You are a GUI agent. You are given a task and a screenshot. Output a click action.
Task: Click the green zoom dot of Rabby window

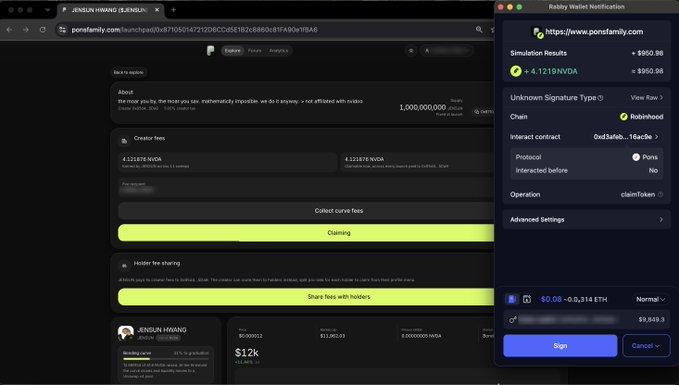click(519, 7)
